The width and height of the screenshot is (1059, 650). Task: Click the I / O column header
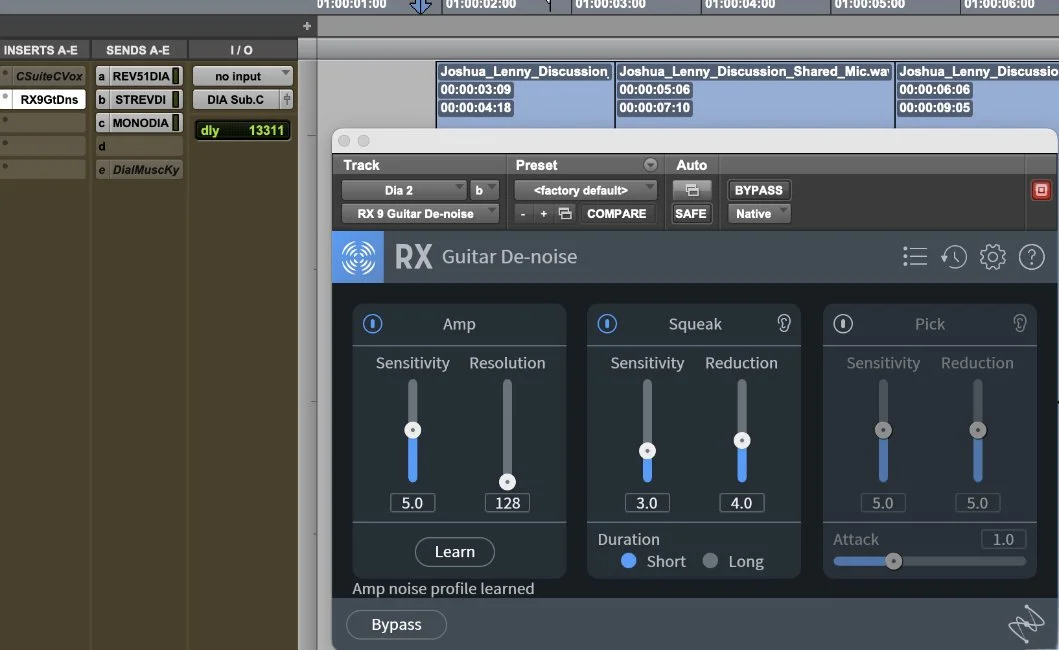tap(241, 50)
